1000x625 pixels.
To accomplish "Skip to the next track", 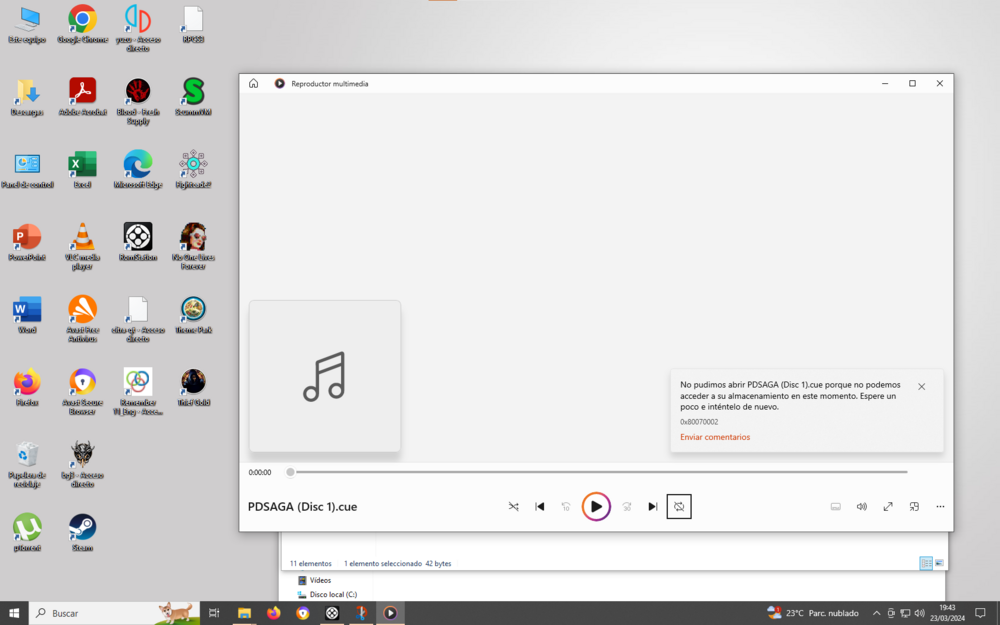I will click(x=652, y=506).
